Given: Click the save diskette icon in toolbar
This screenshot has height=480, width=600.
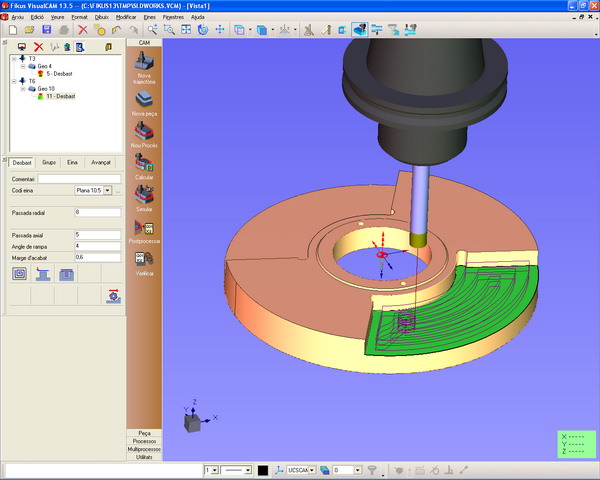Looking at the screenshot, I should click(48, 30).
